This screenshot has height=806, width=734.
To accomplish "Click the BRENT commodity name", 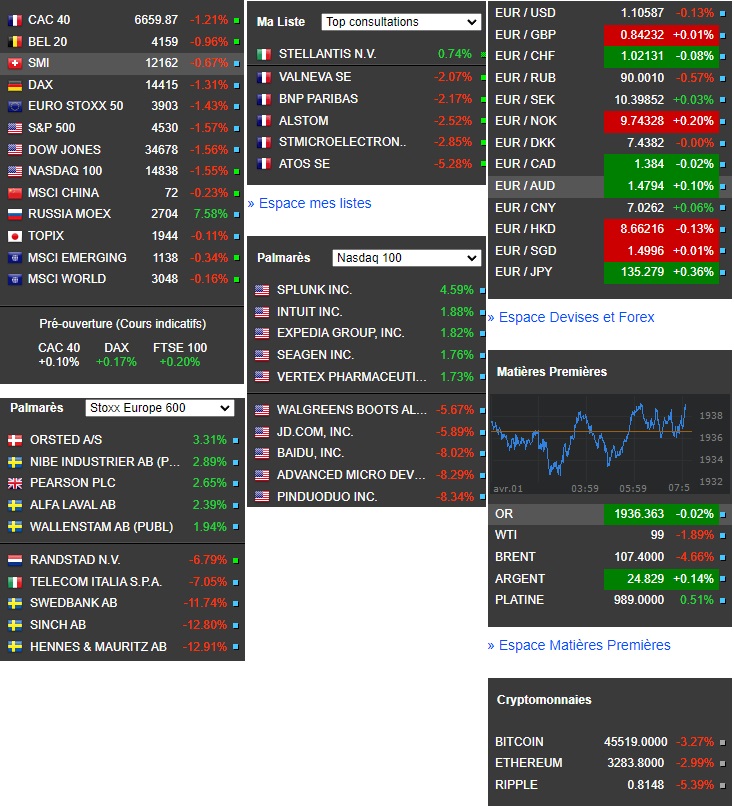I will point(515,557).
